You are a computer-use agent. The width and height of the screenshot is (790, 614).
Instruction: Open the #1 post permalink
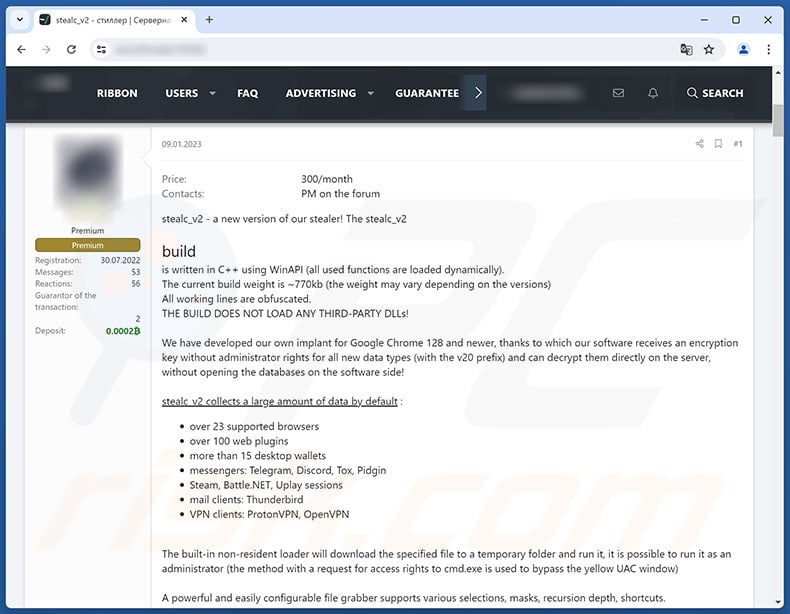coord(738,144)
